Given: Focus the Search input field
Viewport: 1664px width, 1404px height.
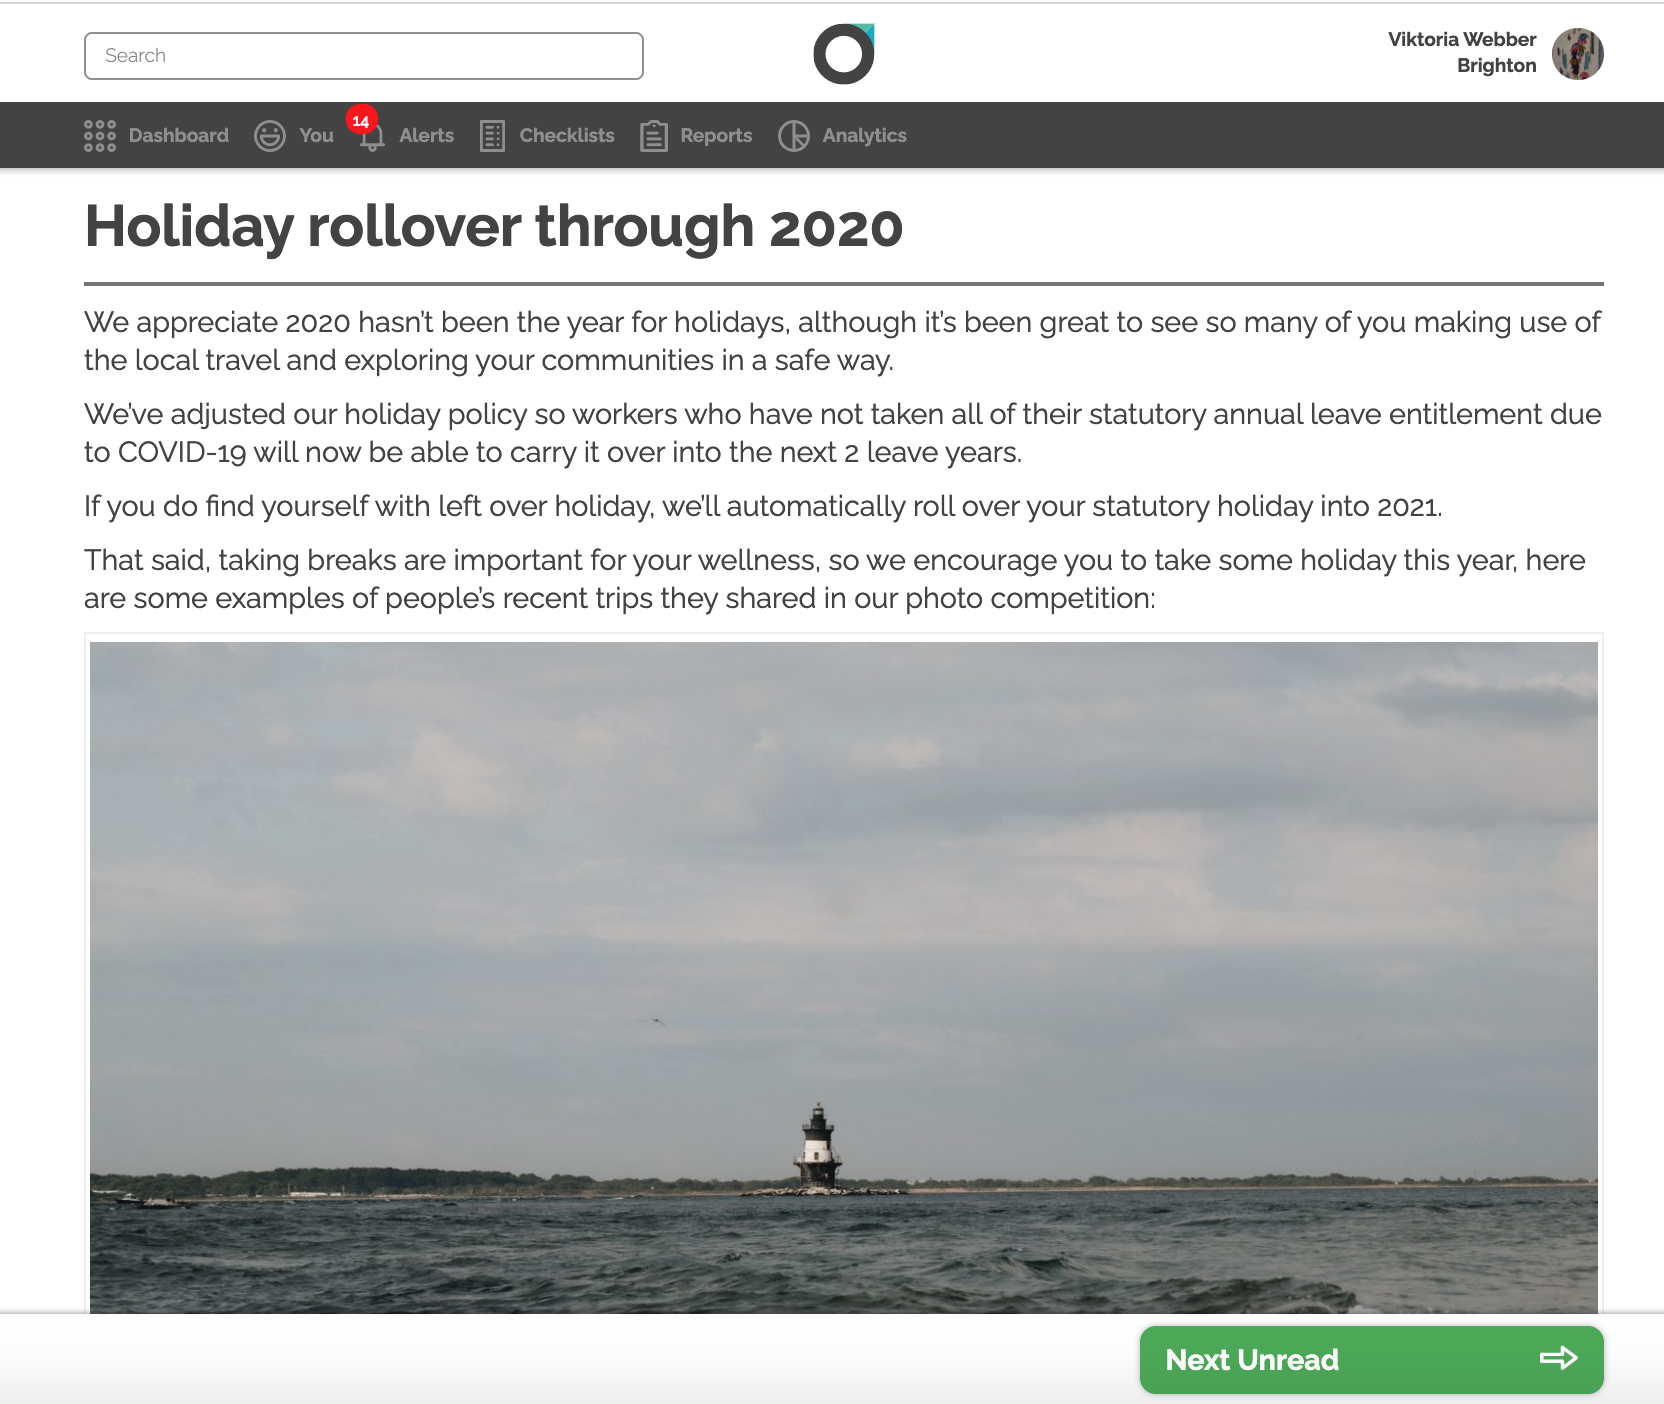Looking at the screenshot, I should [x=364, y=56].
